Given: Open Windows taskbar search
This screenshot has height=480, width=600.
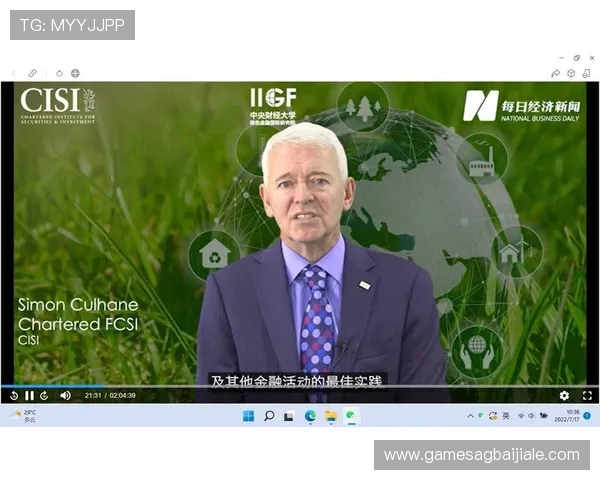Looking at the screenshot, I should point(269,416).
